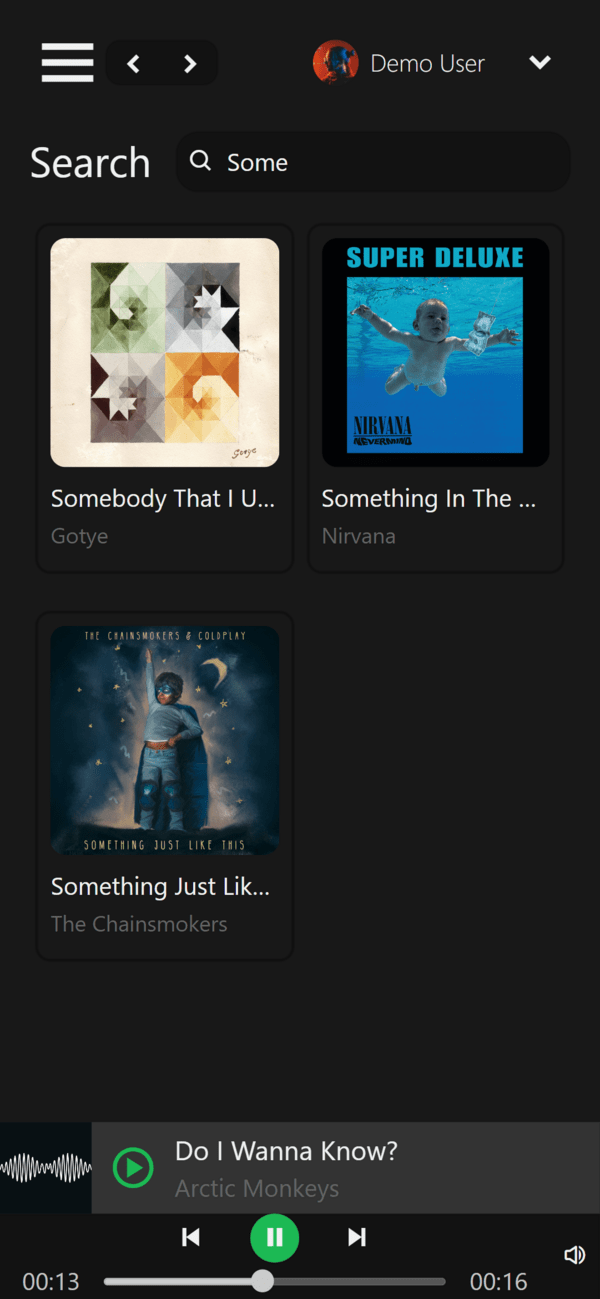
Task: Pause playback with the green button
Action: (x=274, y=1238)
